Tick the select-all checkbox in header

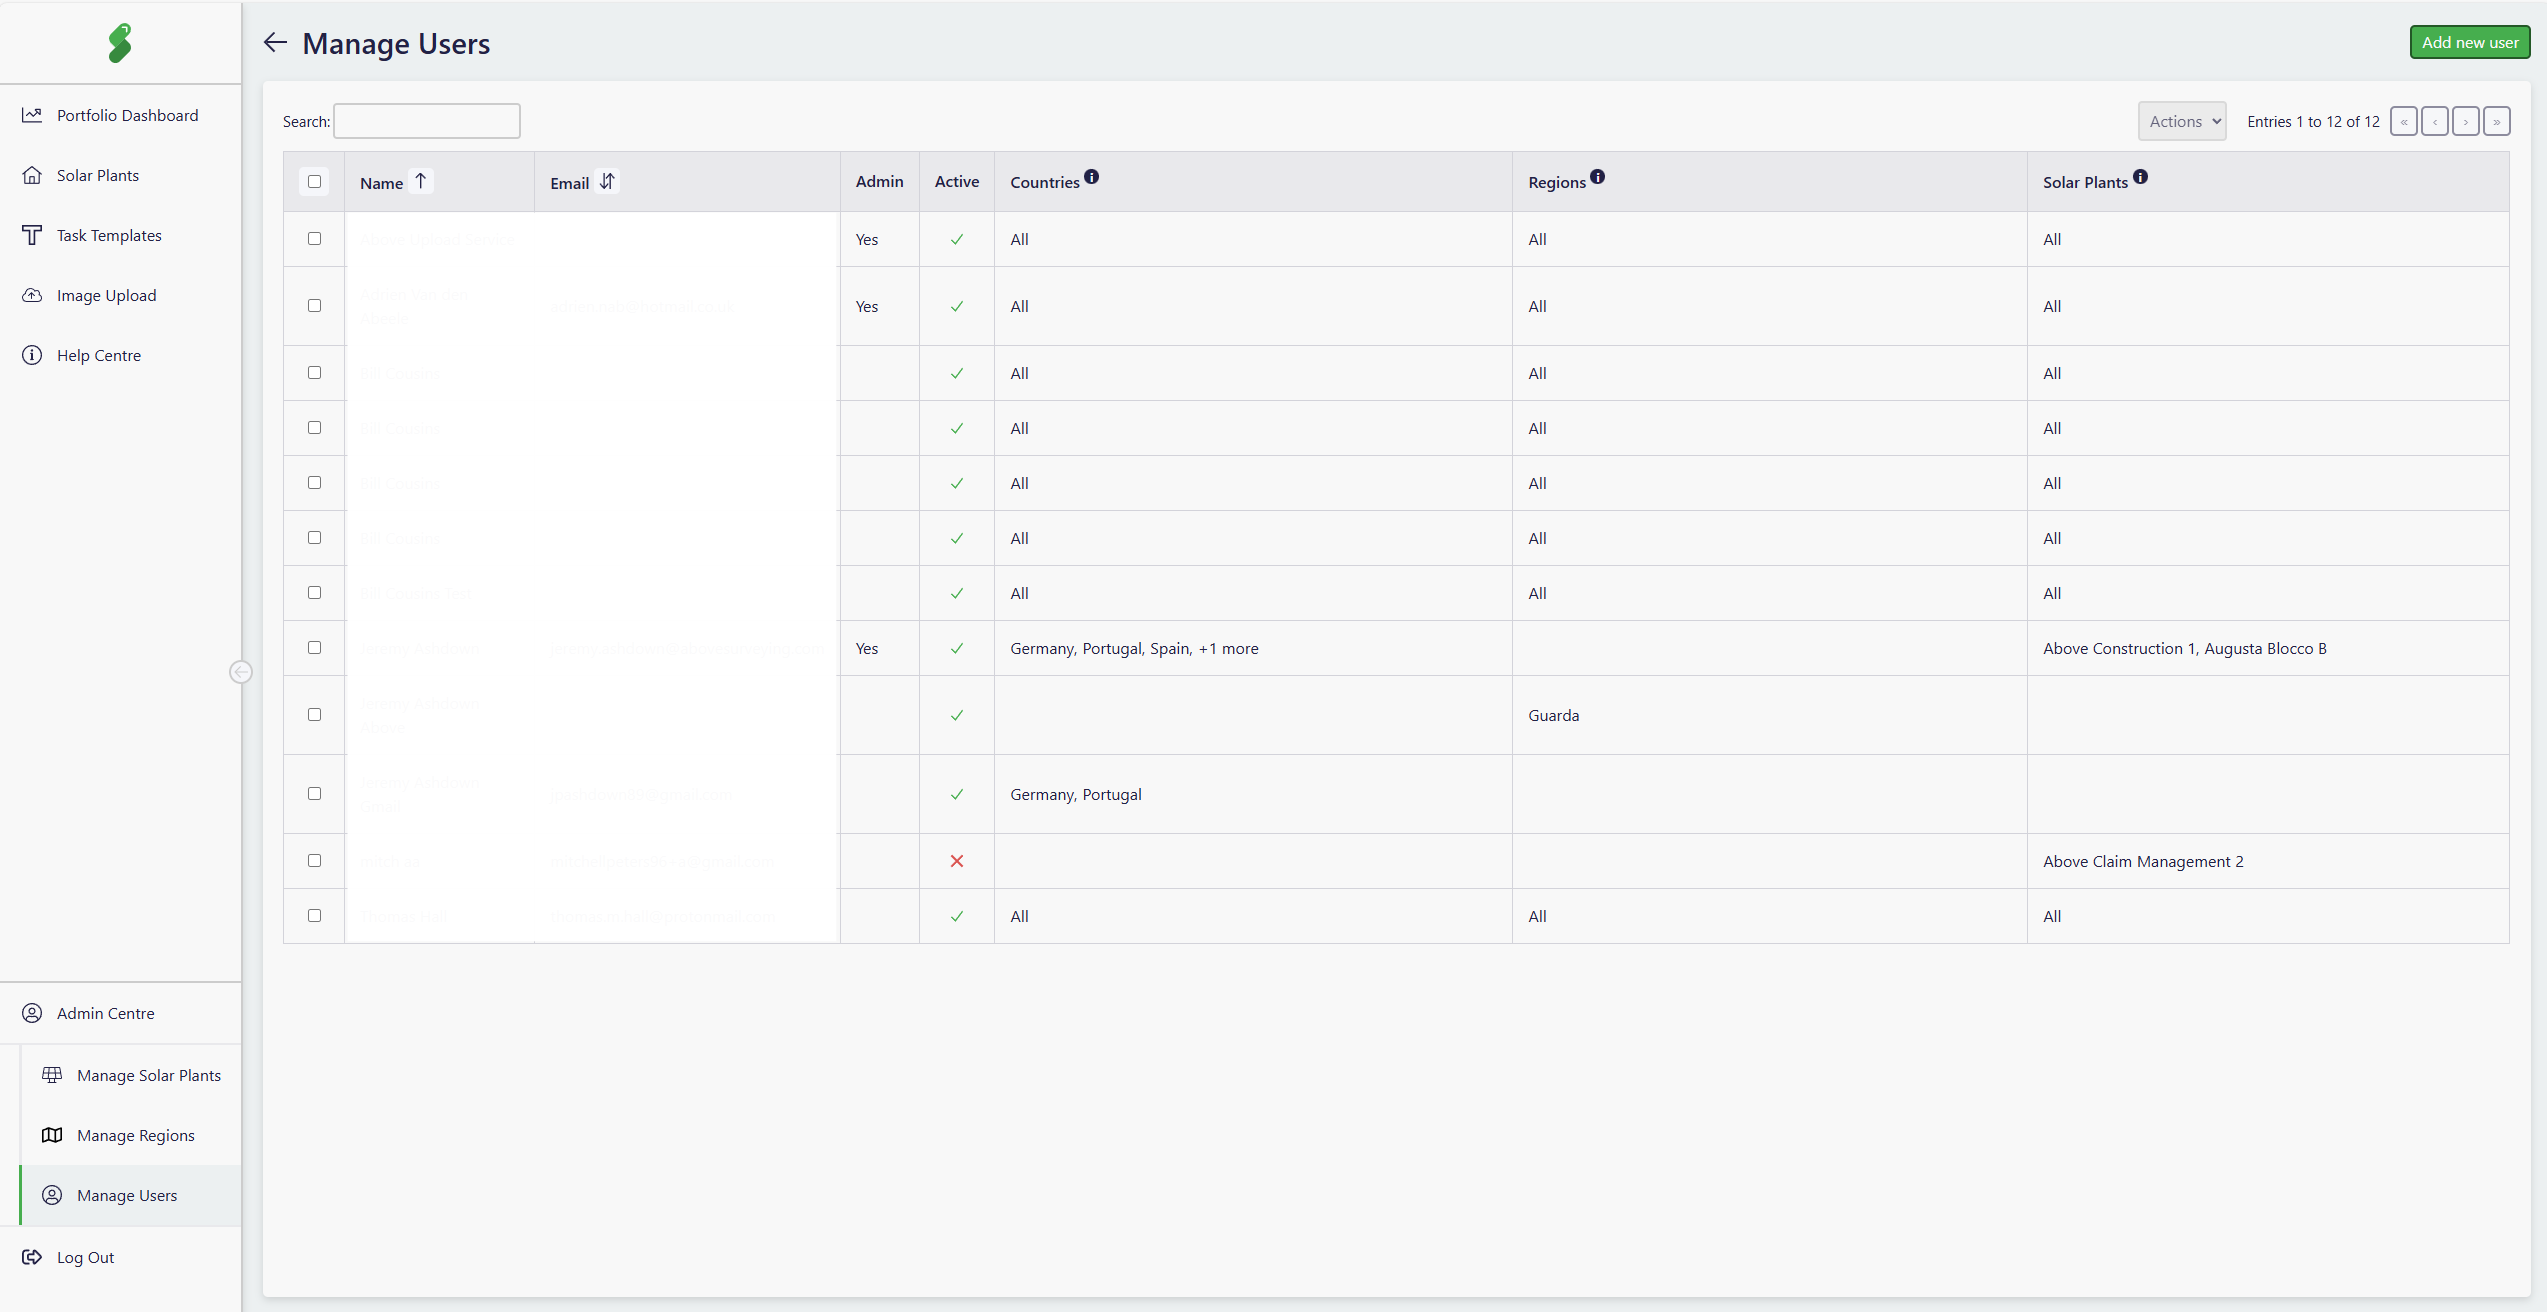[x=314, y=181]
